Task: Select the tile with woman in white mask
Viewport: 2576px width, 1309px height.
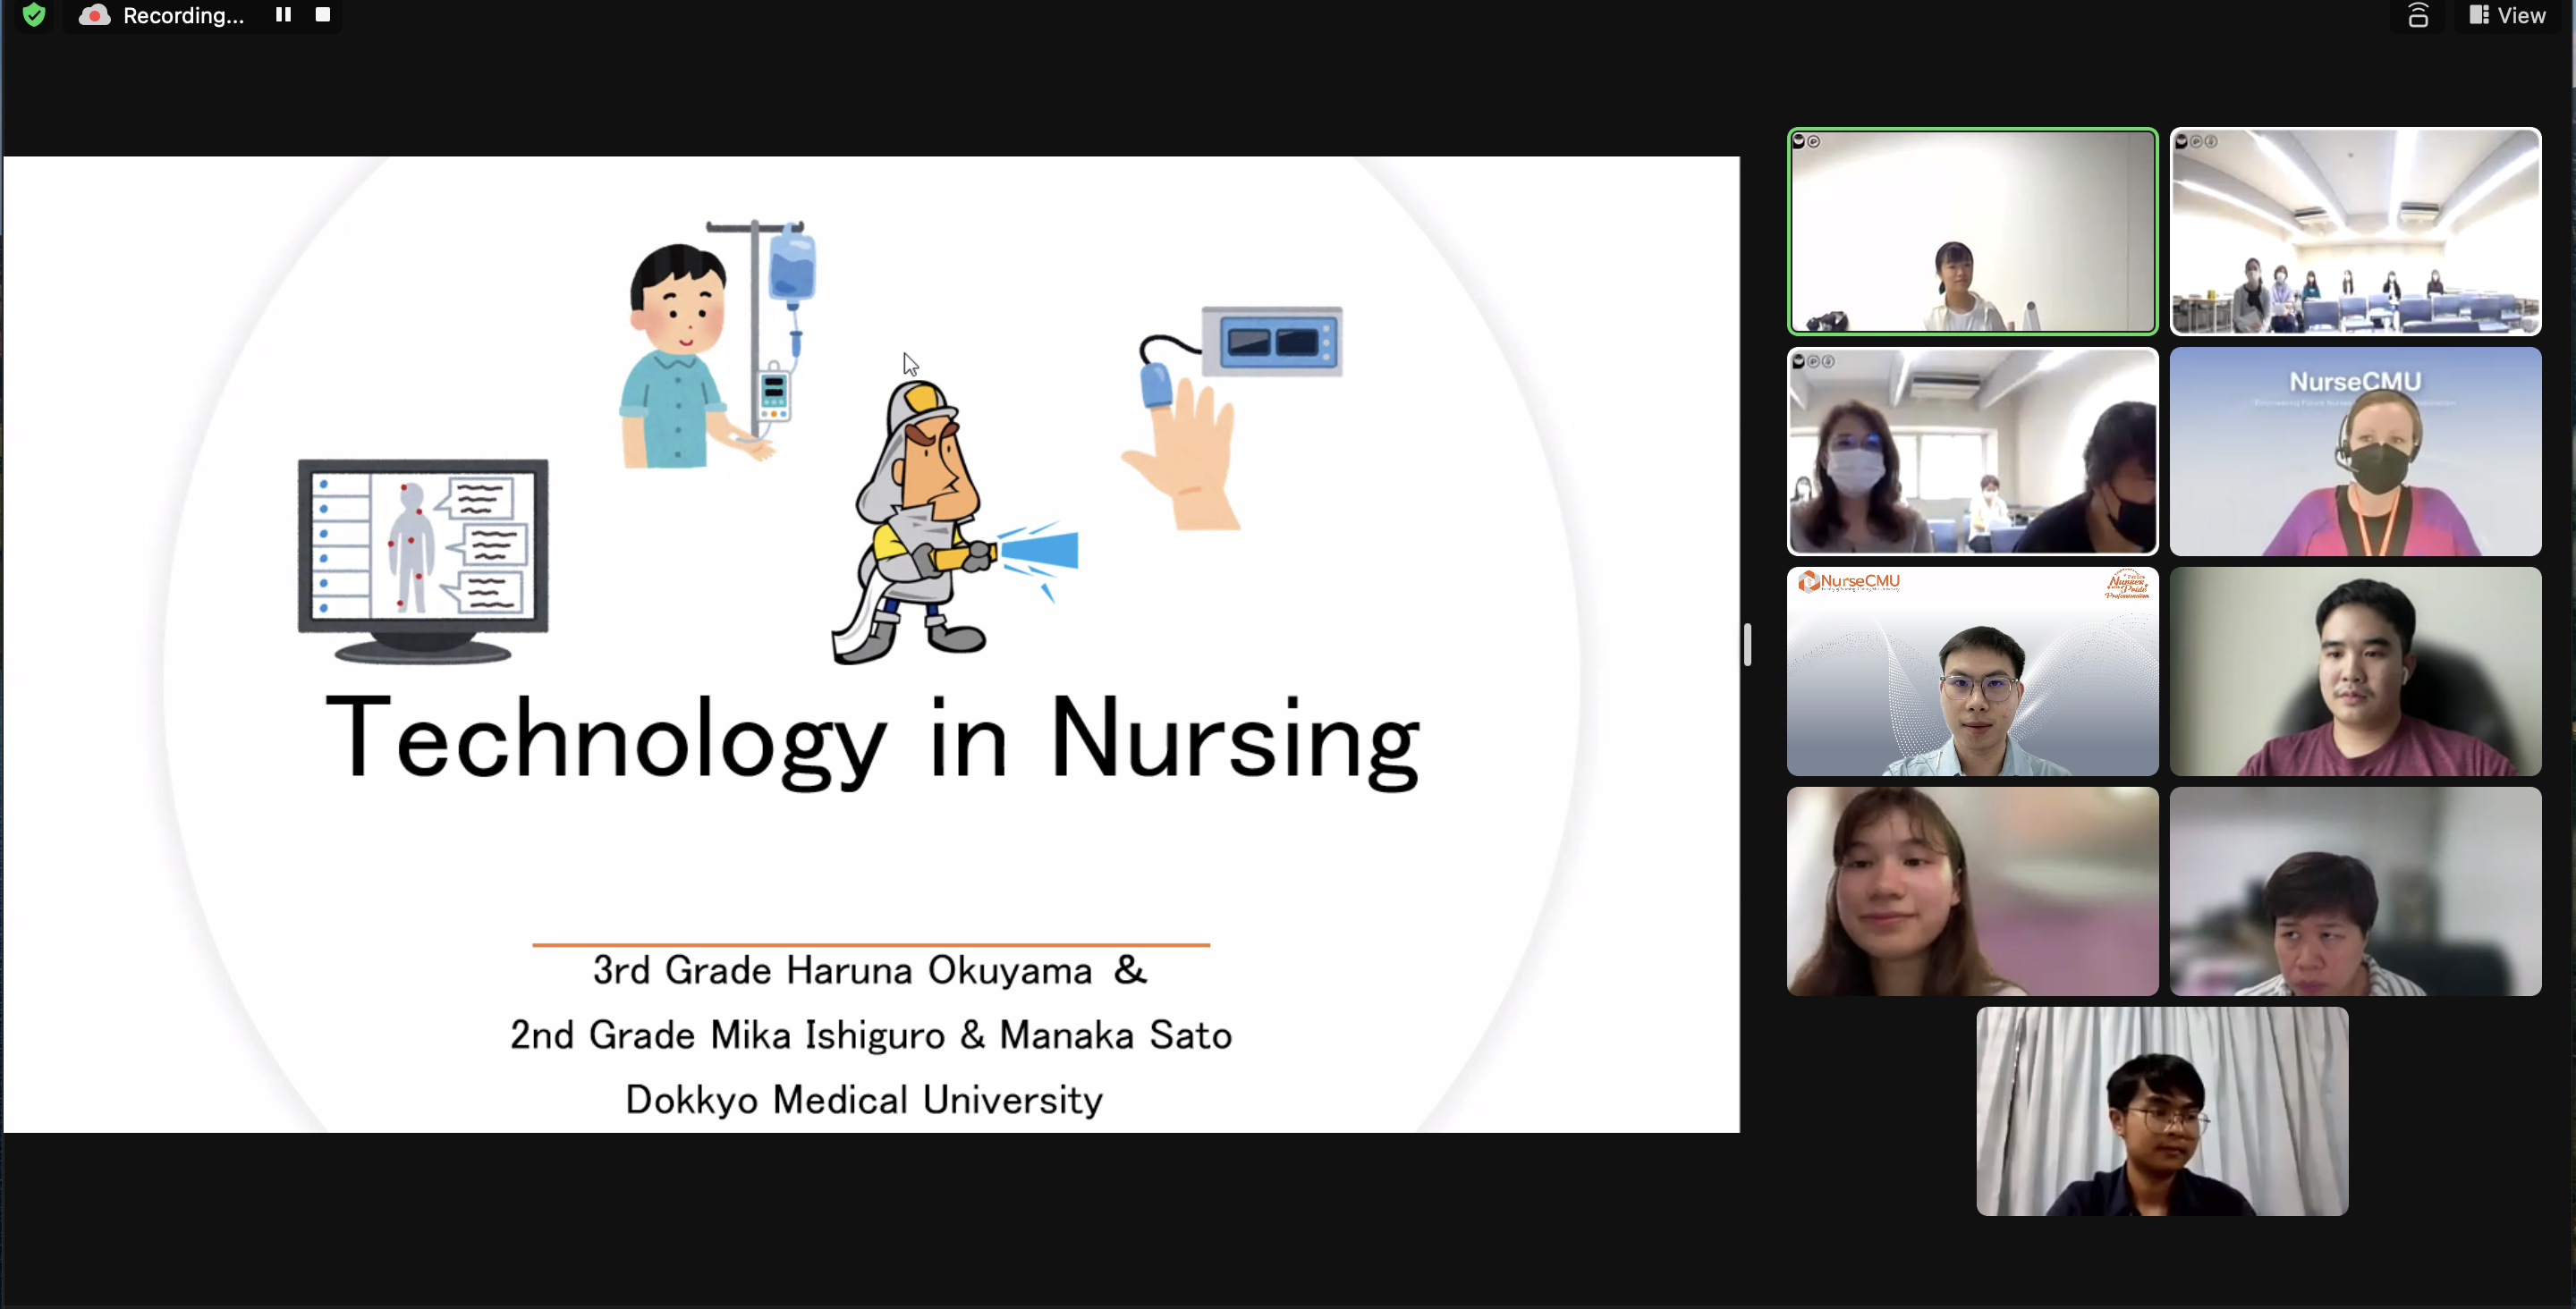Action: click(x=1972, y=451)
